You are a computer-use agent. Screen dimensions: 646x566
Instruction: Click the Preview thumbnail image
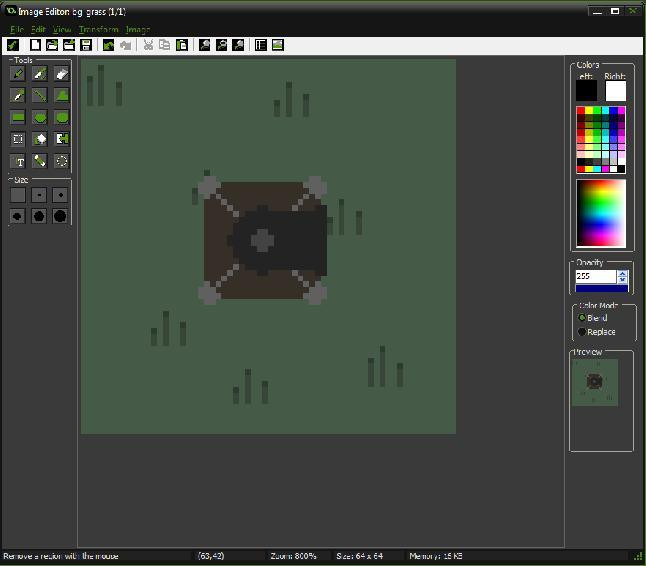coord(595,382)
